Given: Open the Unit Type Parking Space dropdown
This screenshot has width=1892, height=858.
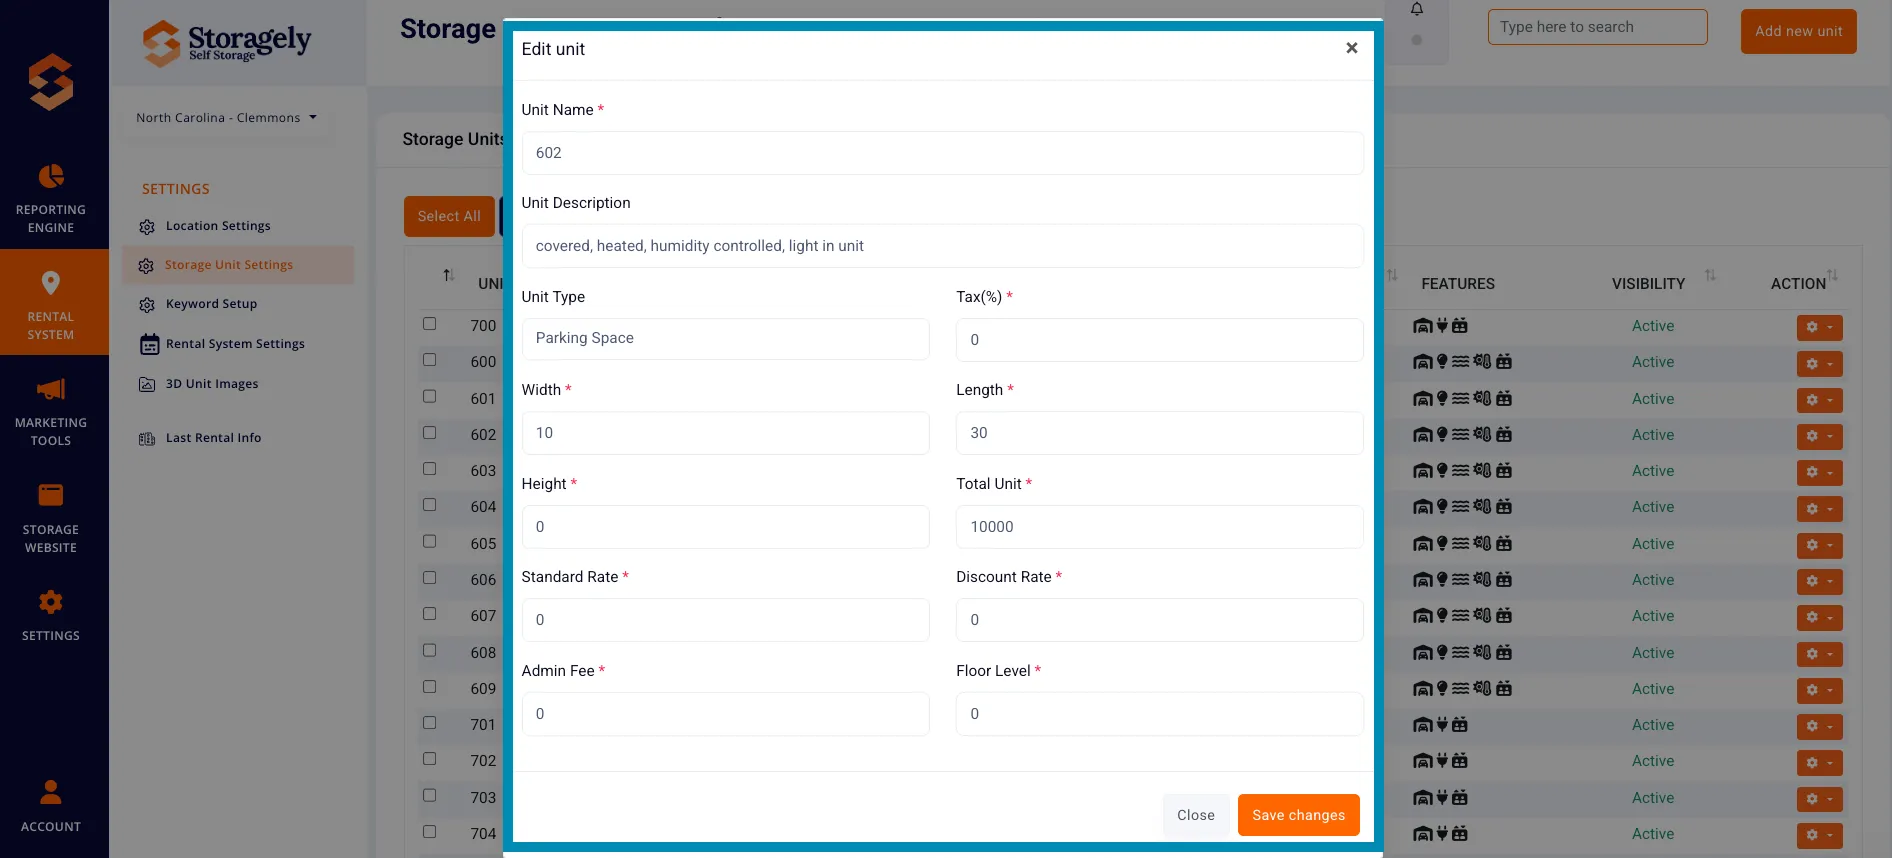Looking at the screenshot, I should coord(726,339).
